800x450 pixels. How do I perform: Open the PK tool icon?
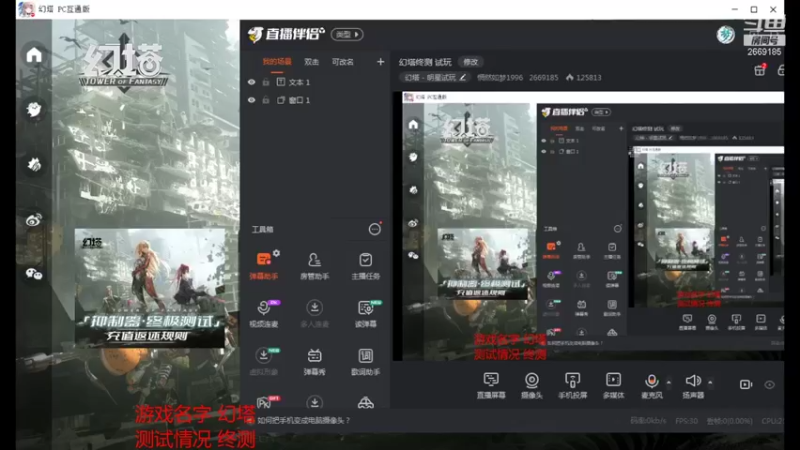(266, 402)
